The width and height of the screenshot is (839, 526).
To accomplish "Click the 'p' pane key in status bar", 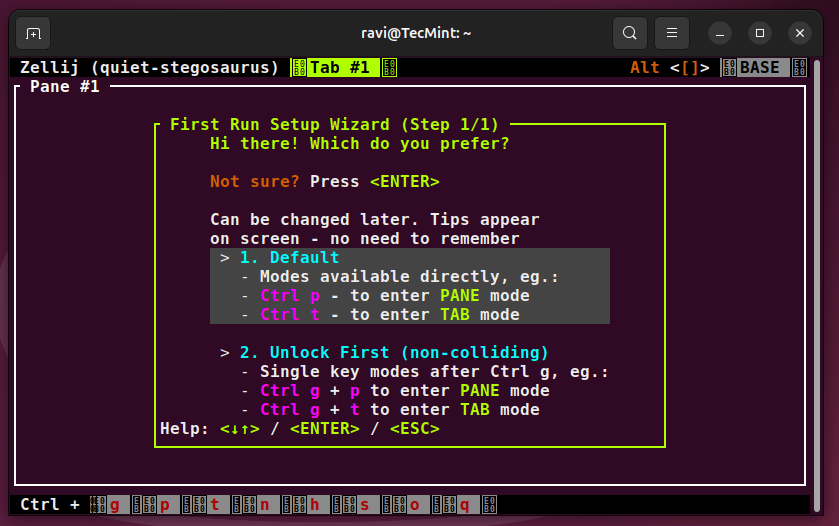I will 164,505.
